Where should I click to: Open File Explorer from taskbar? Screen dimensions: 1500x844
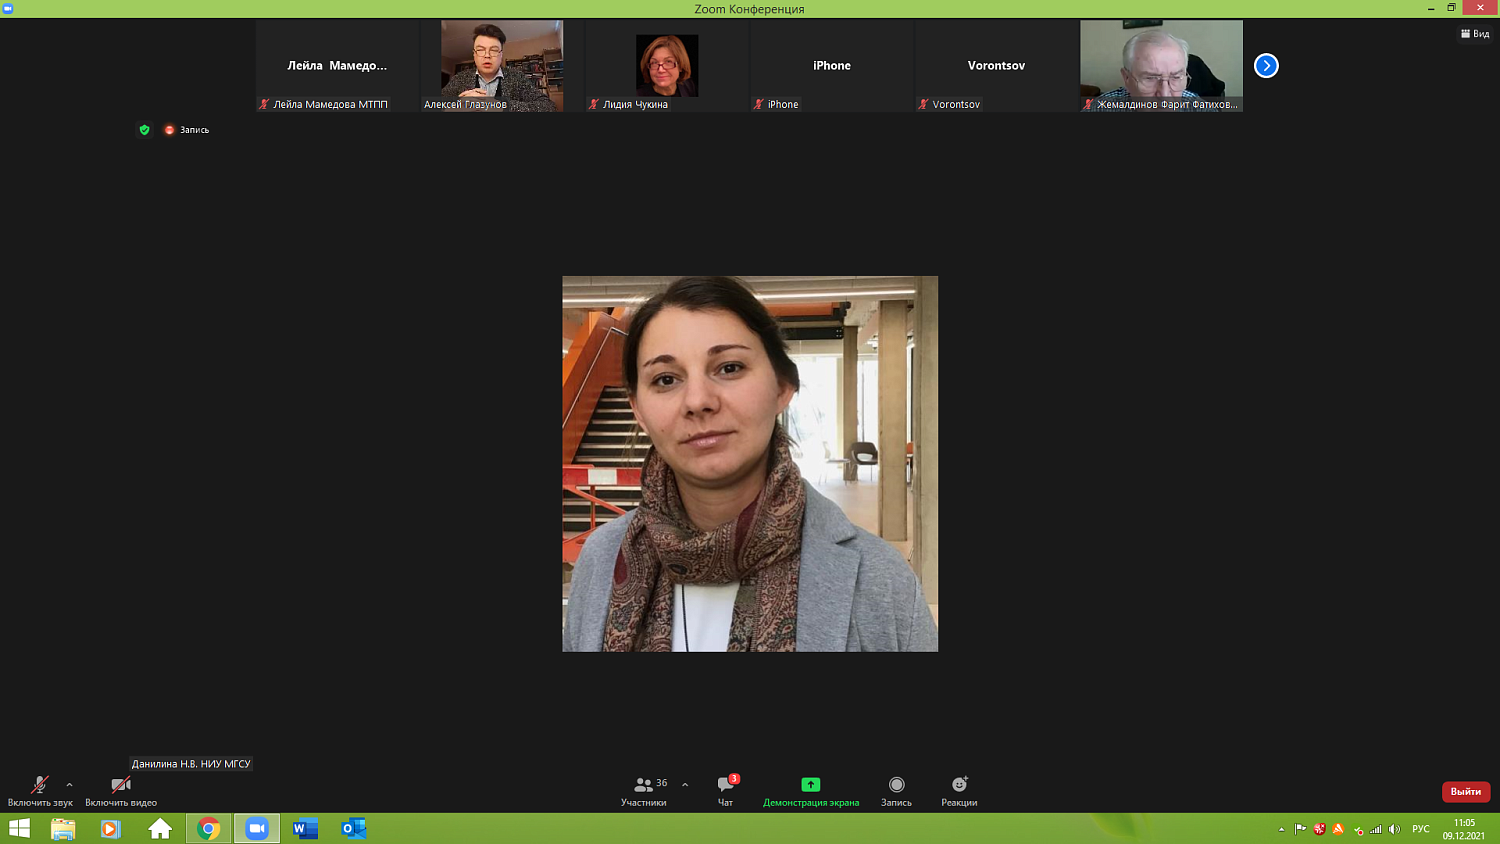63,828
